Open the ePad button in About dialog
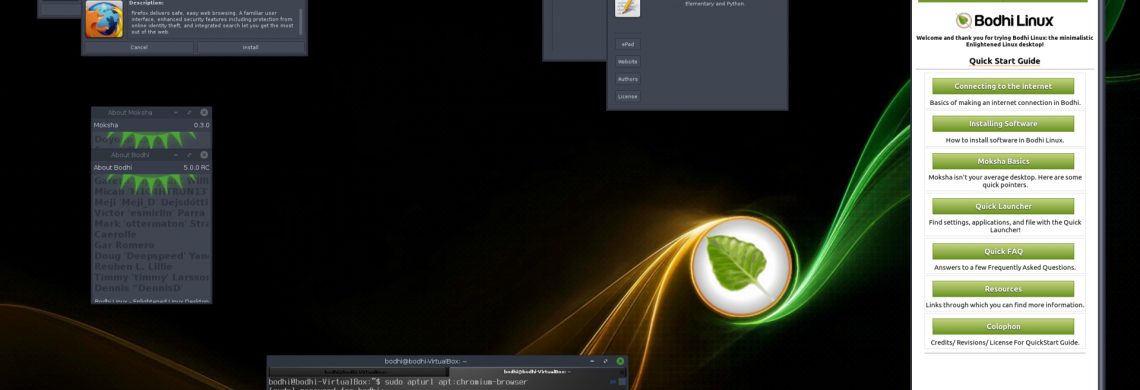1140x390 pixels. pyautogui.click(x=627, y=44)
